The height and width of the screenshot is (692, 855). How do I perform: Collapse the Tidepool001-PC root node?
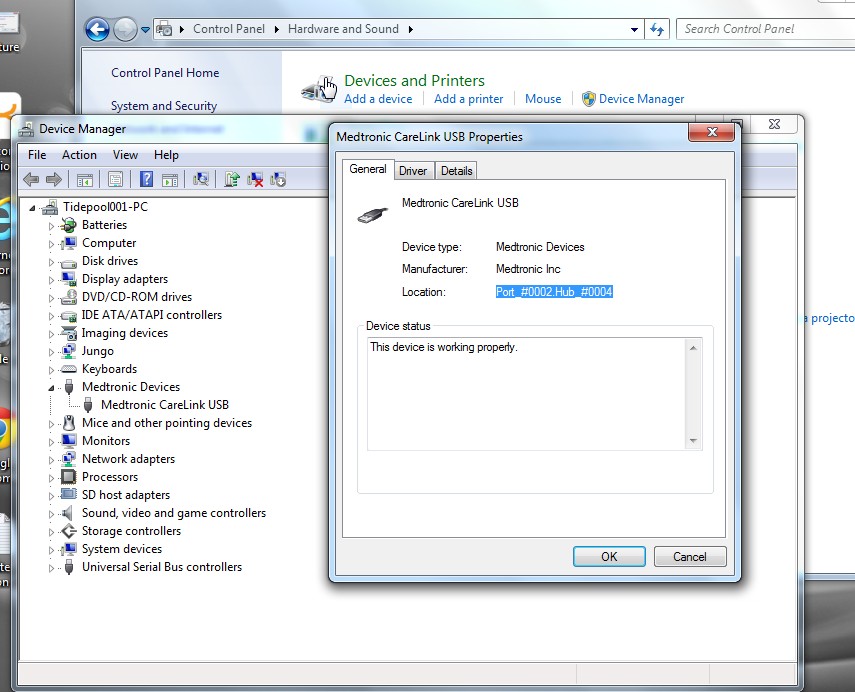(x=33, y=208)
